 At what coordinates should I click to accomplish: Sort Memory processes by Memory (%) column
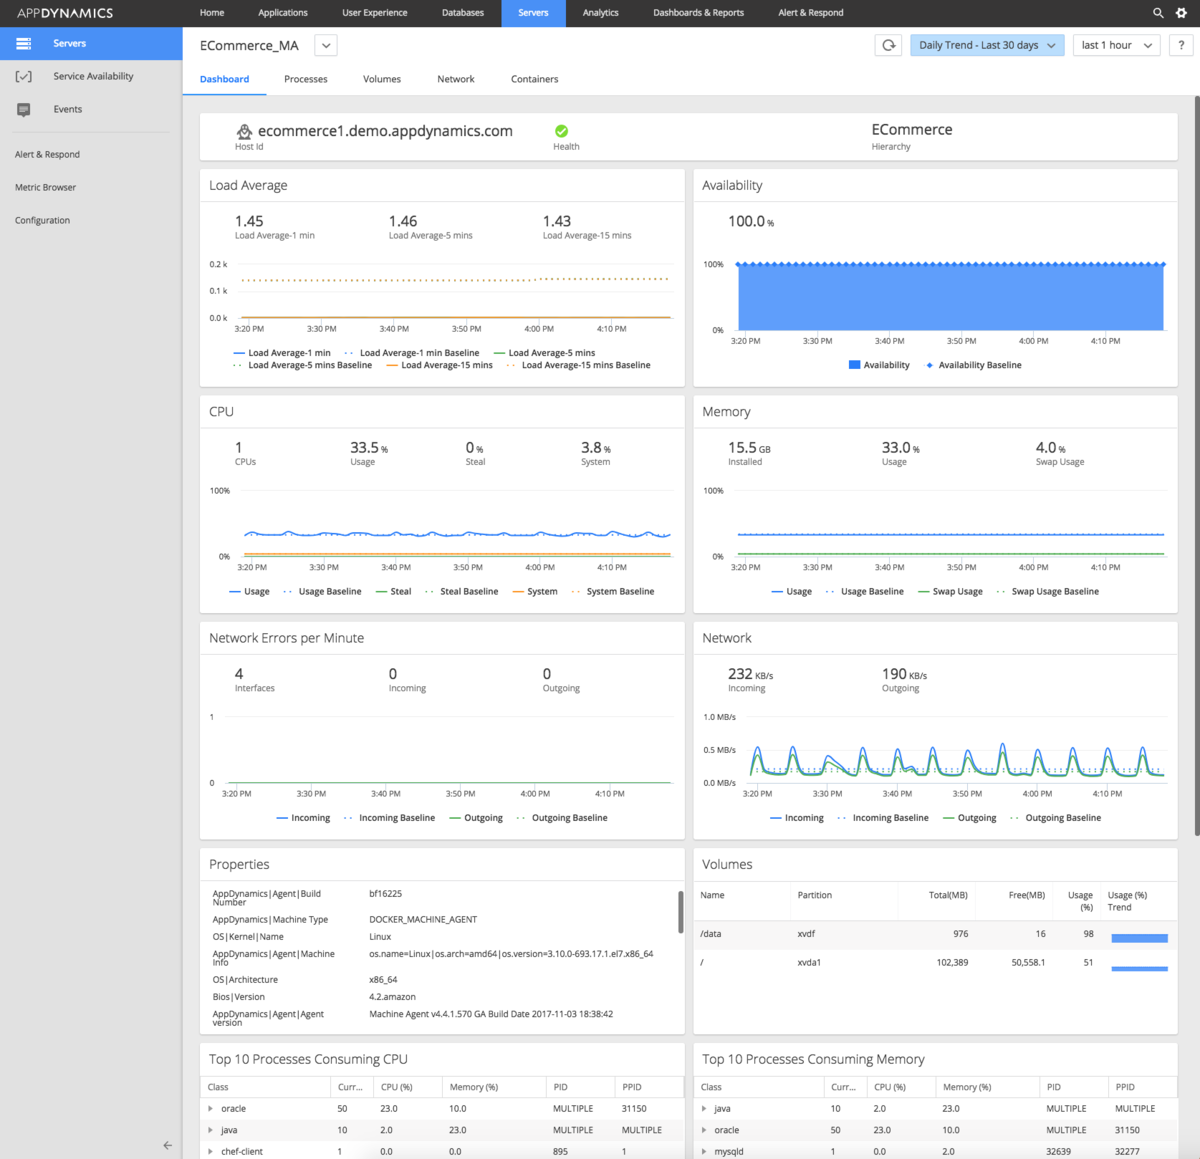pos(967,1087)
